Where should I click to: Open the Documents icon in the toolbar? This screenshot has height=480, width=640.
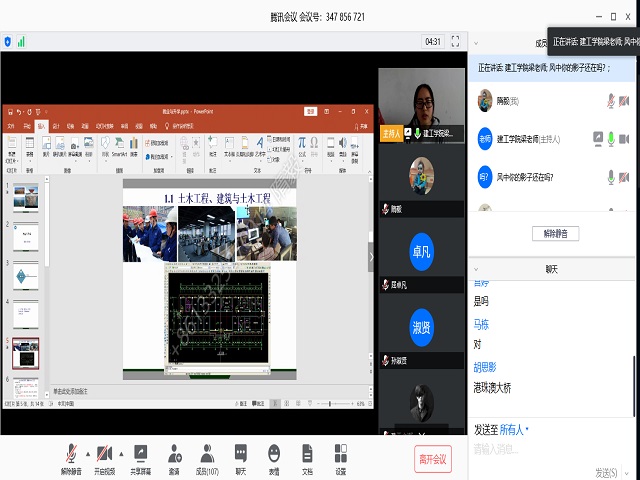[x=307, y=455]
